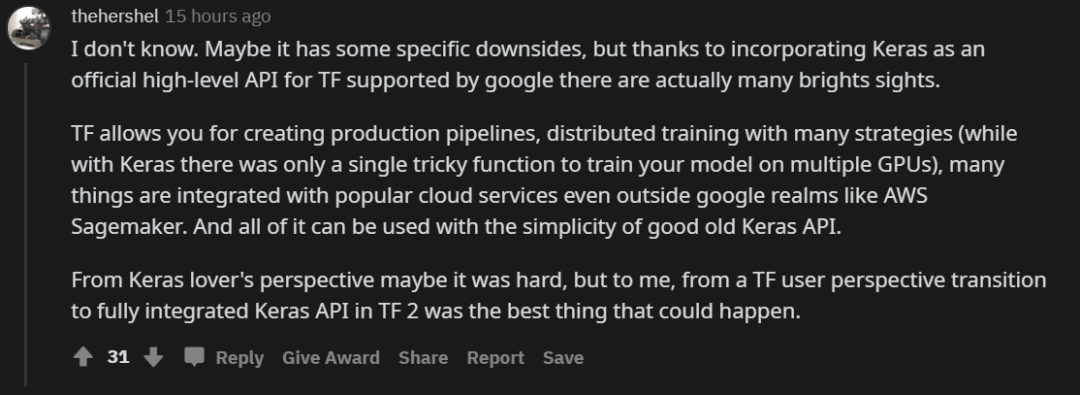Downvote thehershel's comment
1080x395 pixels.
pos(153,357)
